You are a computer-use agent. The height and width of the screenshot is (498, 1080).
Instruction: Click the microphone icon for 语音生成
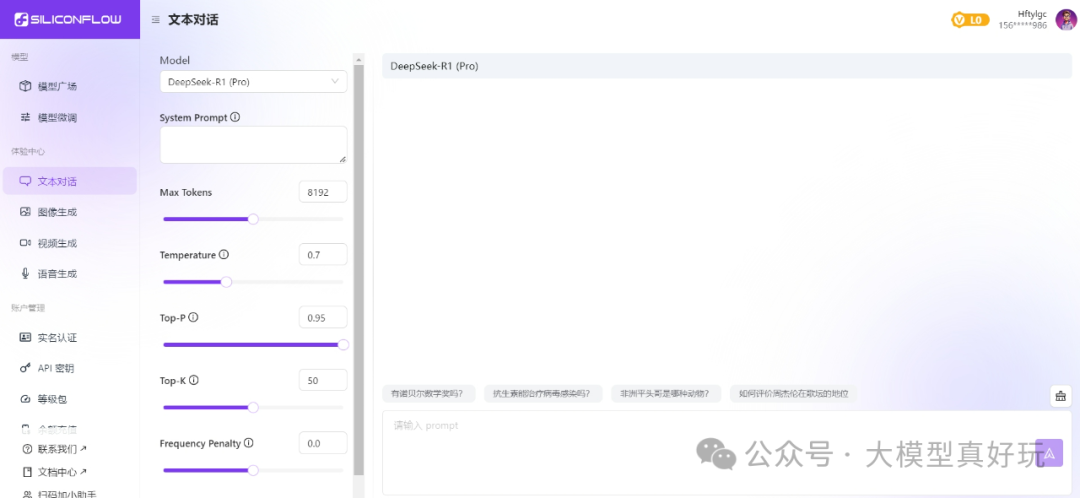click(25, 273)
